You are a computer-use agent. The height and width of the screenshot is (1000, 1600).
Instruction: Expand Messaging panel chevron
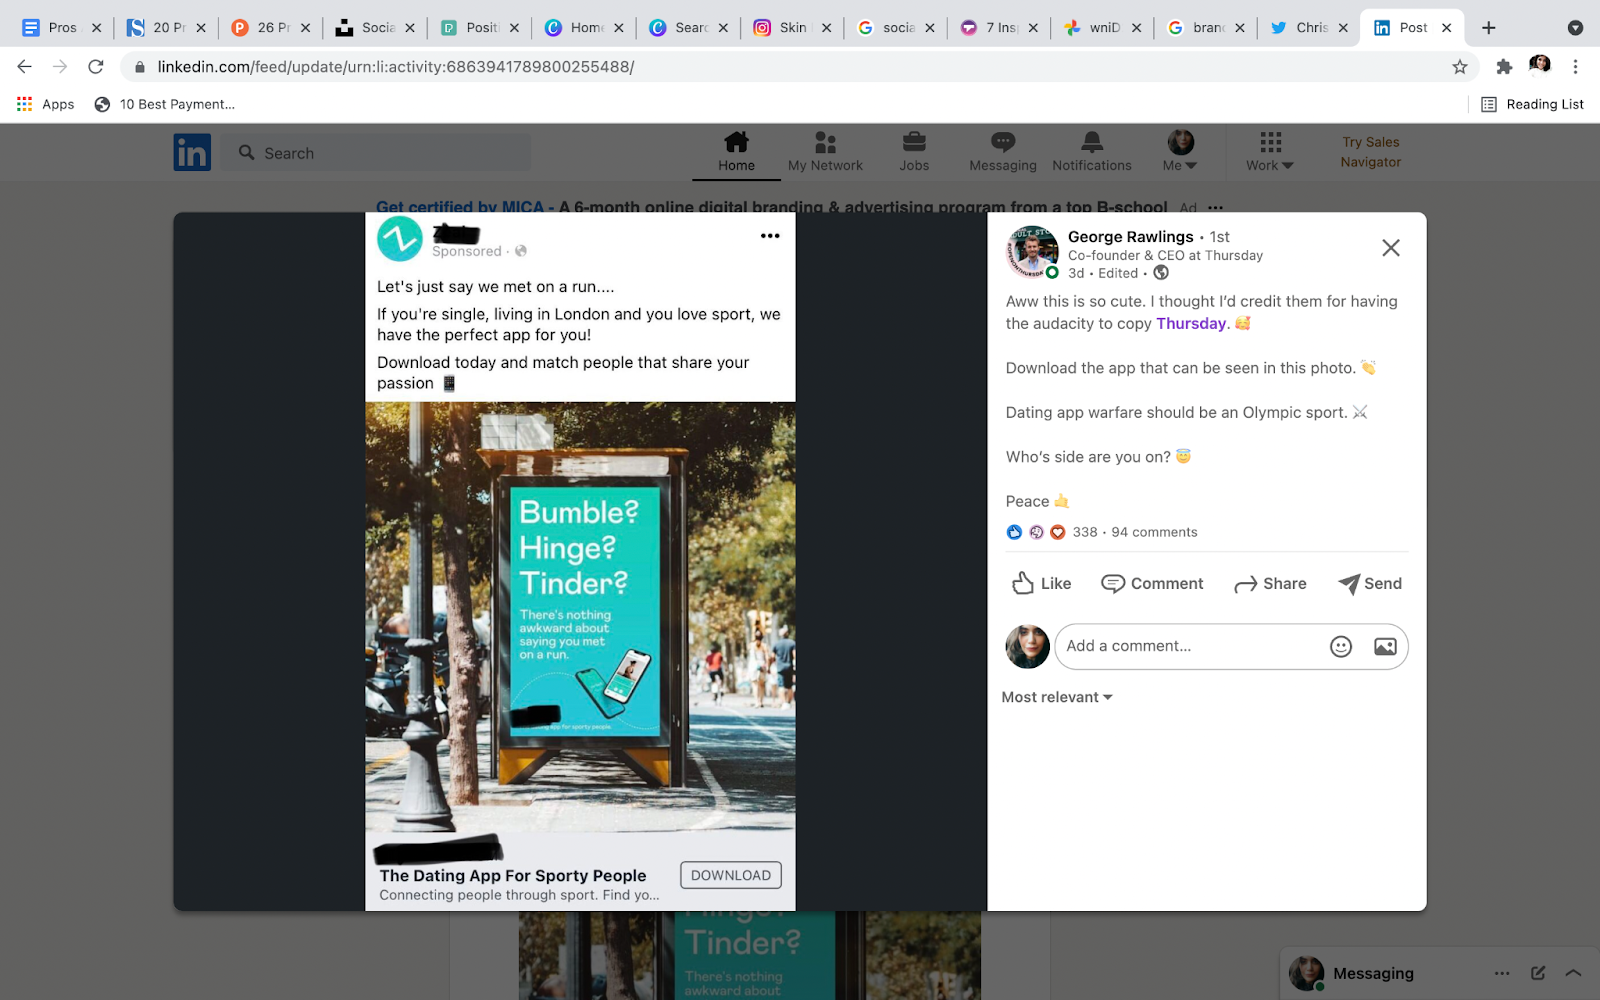[1573, 973]
